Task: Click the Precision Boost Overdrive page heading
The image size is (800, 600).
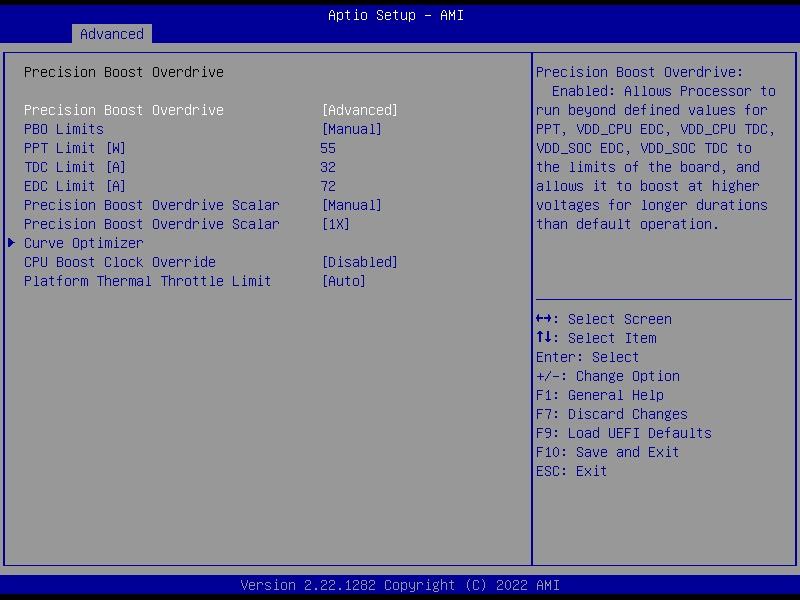Action: 124,72
